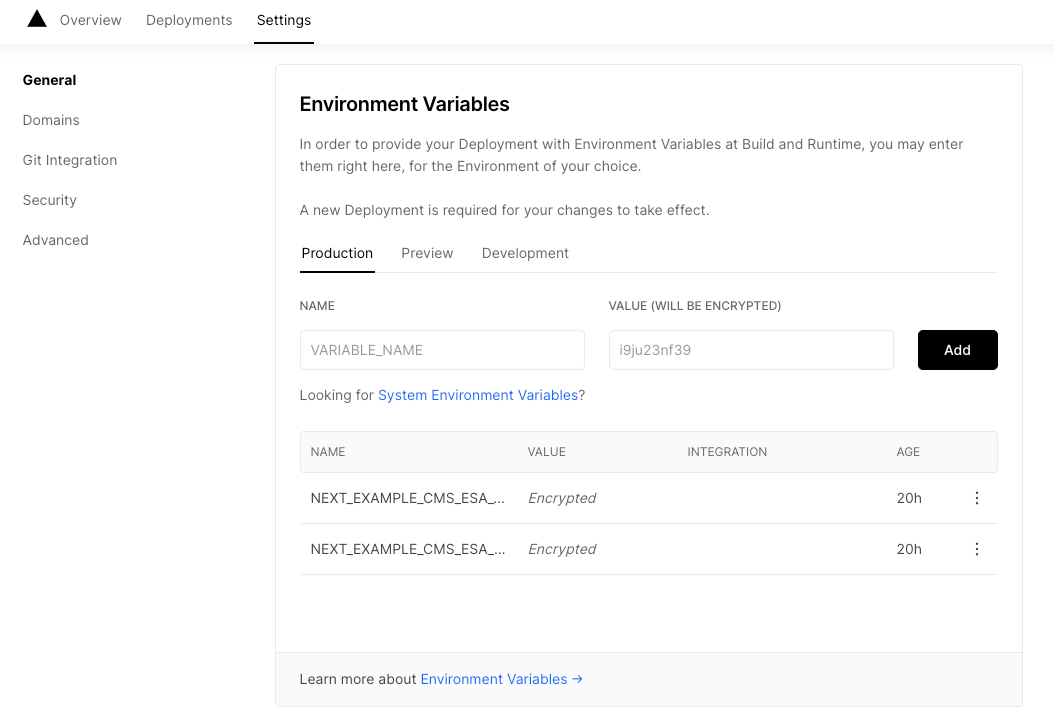Open options menu for first environment variable
Screen dimensions: 1054x713
977,498
